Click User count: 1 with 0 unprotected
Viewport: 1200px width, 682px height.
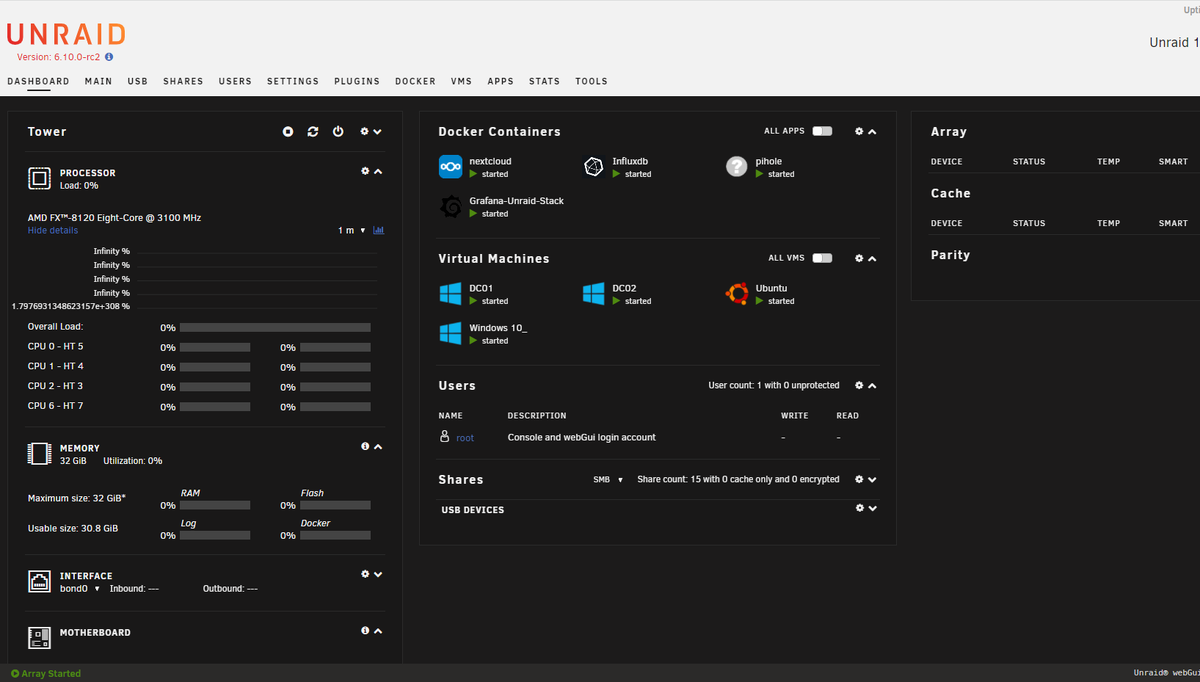[774, 385]
